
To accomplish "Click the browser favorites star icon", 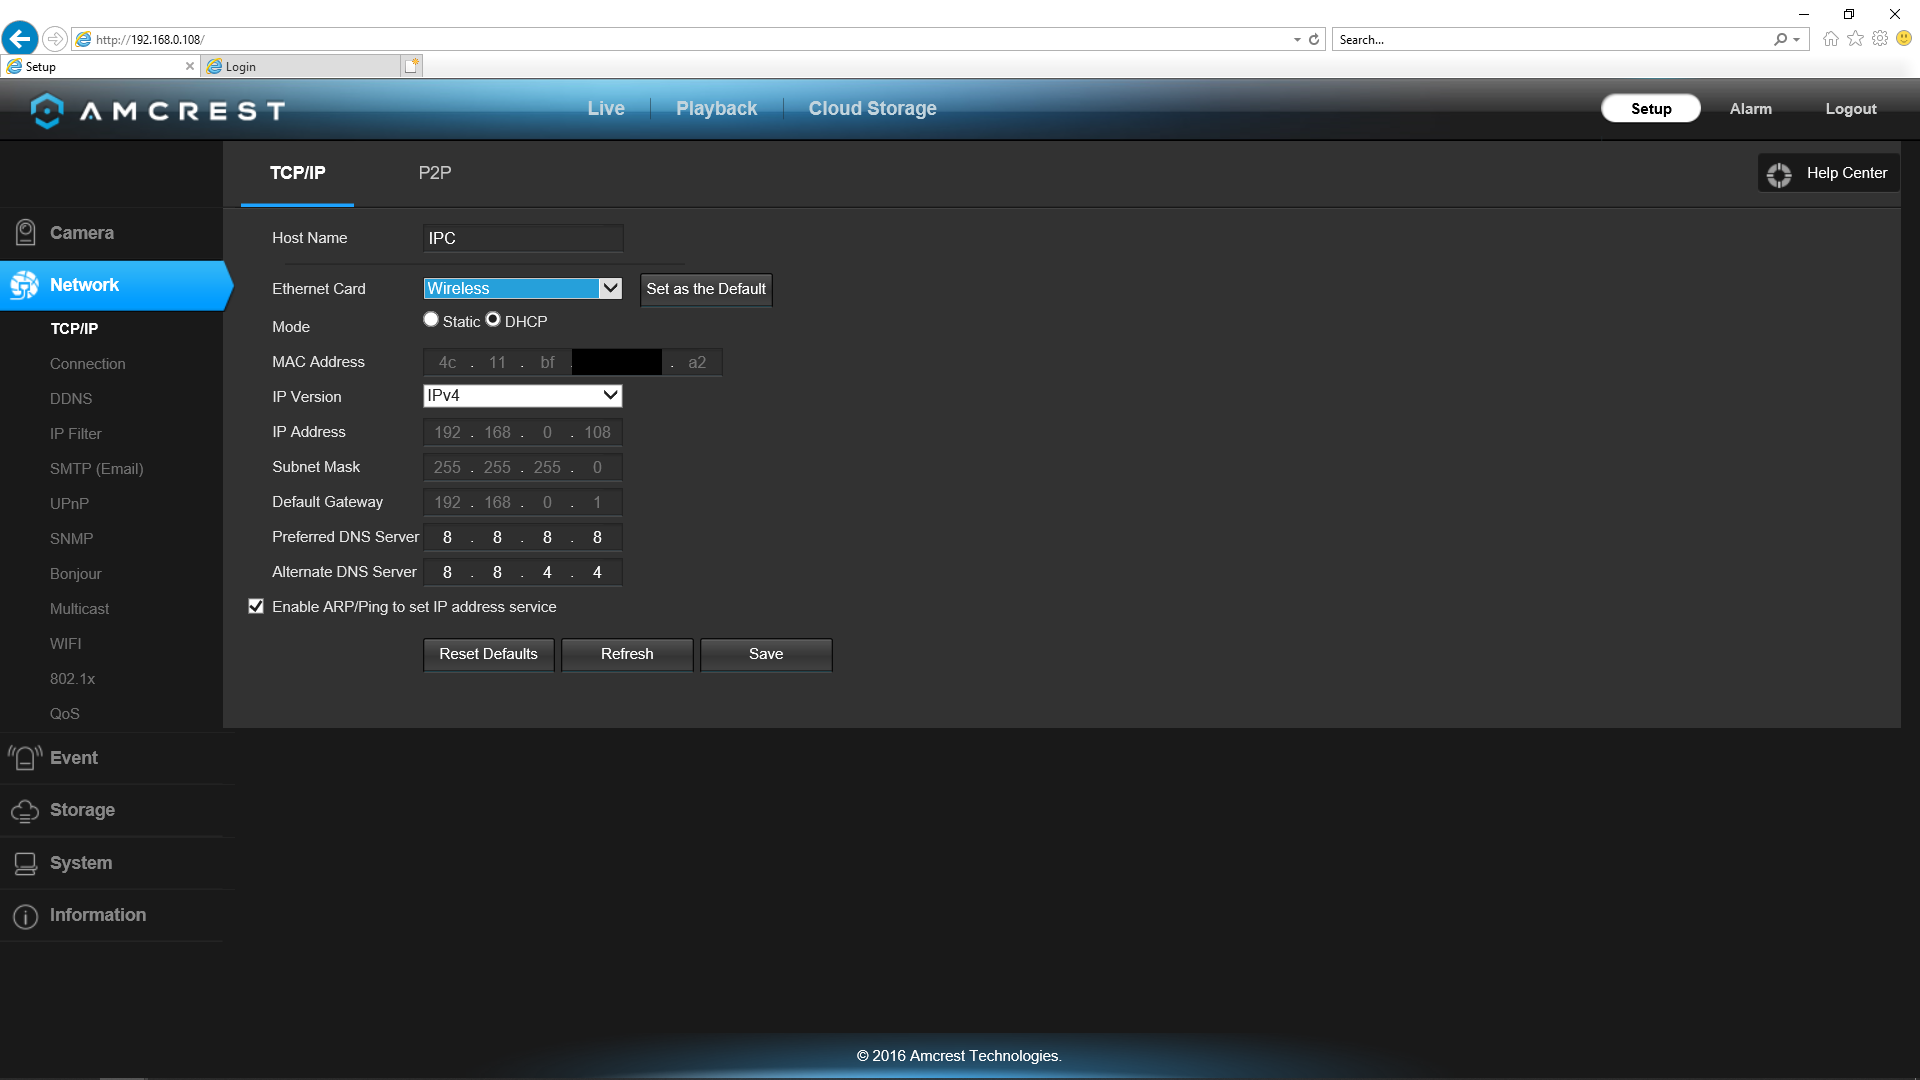I will (x=1855, y=39).
